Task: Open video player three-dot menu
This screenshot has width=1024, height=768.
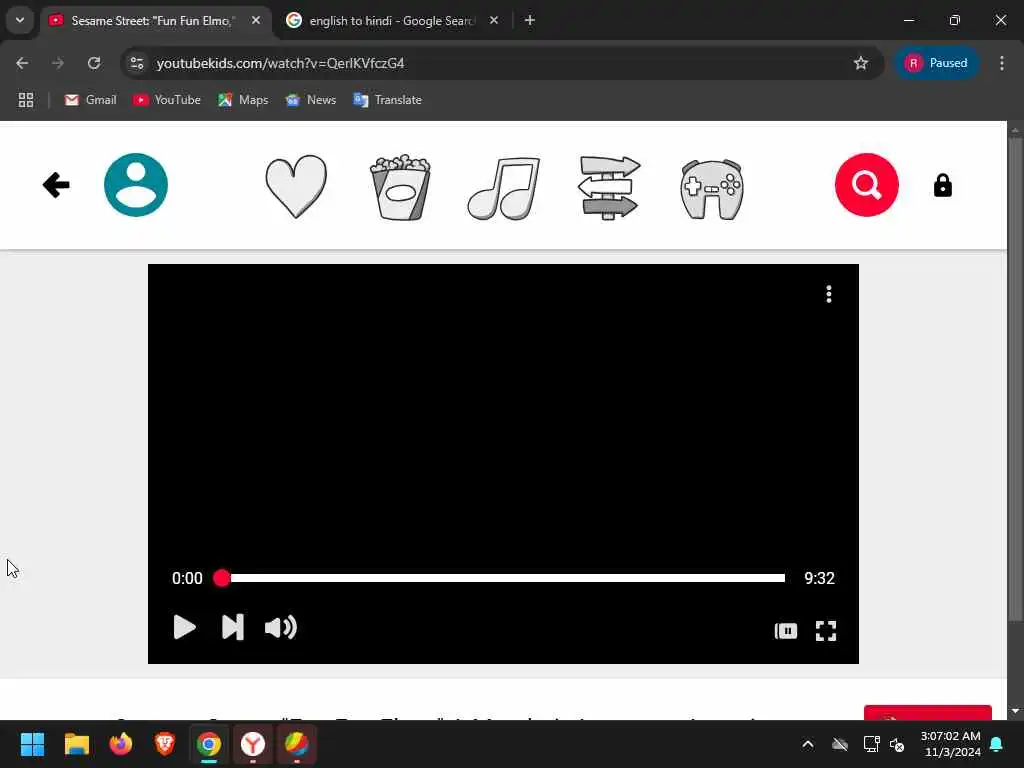Action: click(x=829, y=294)
